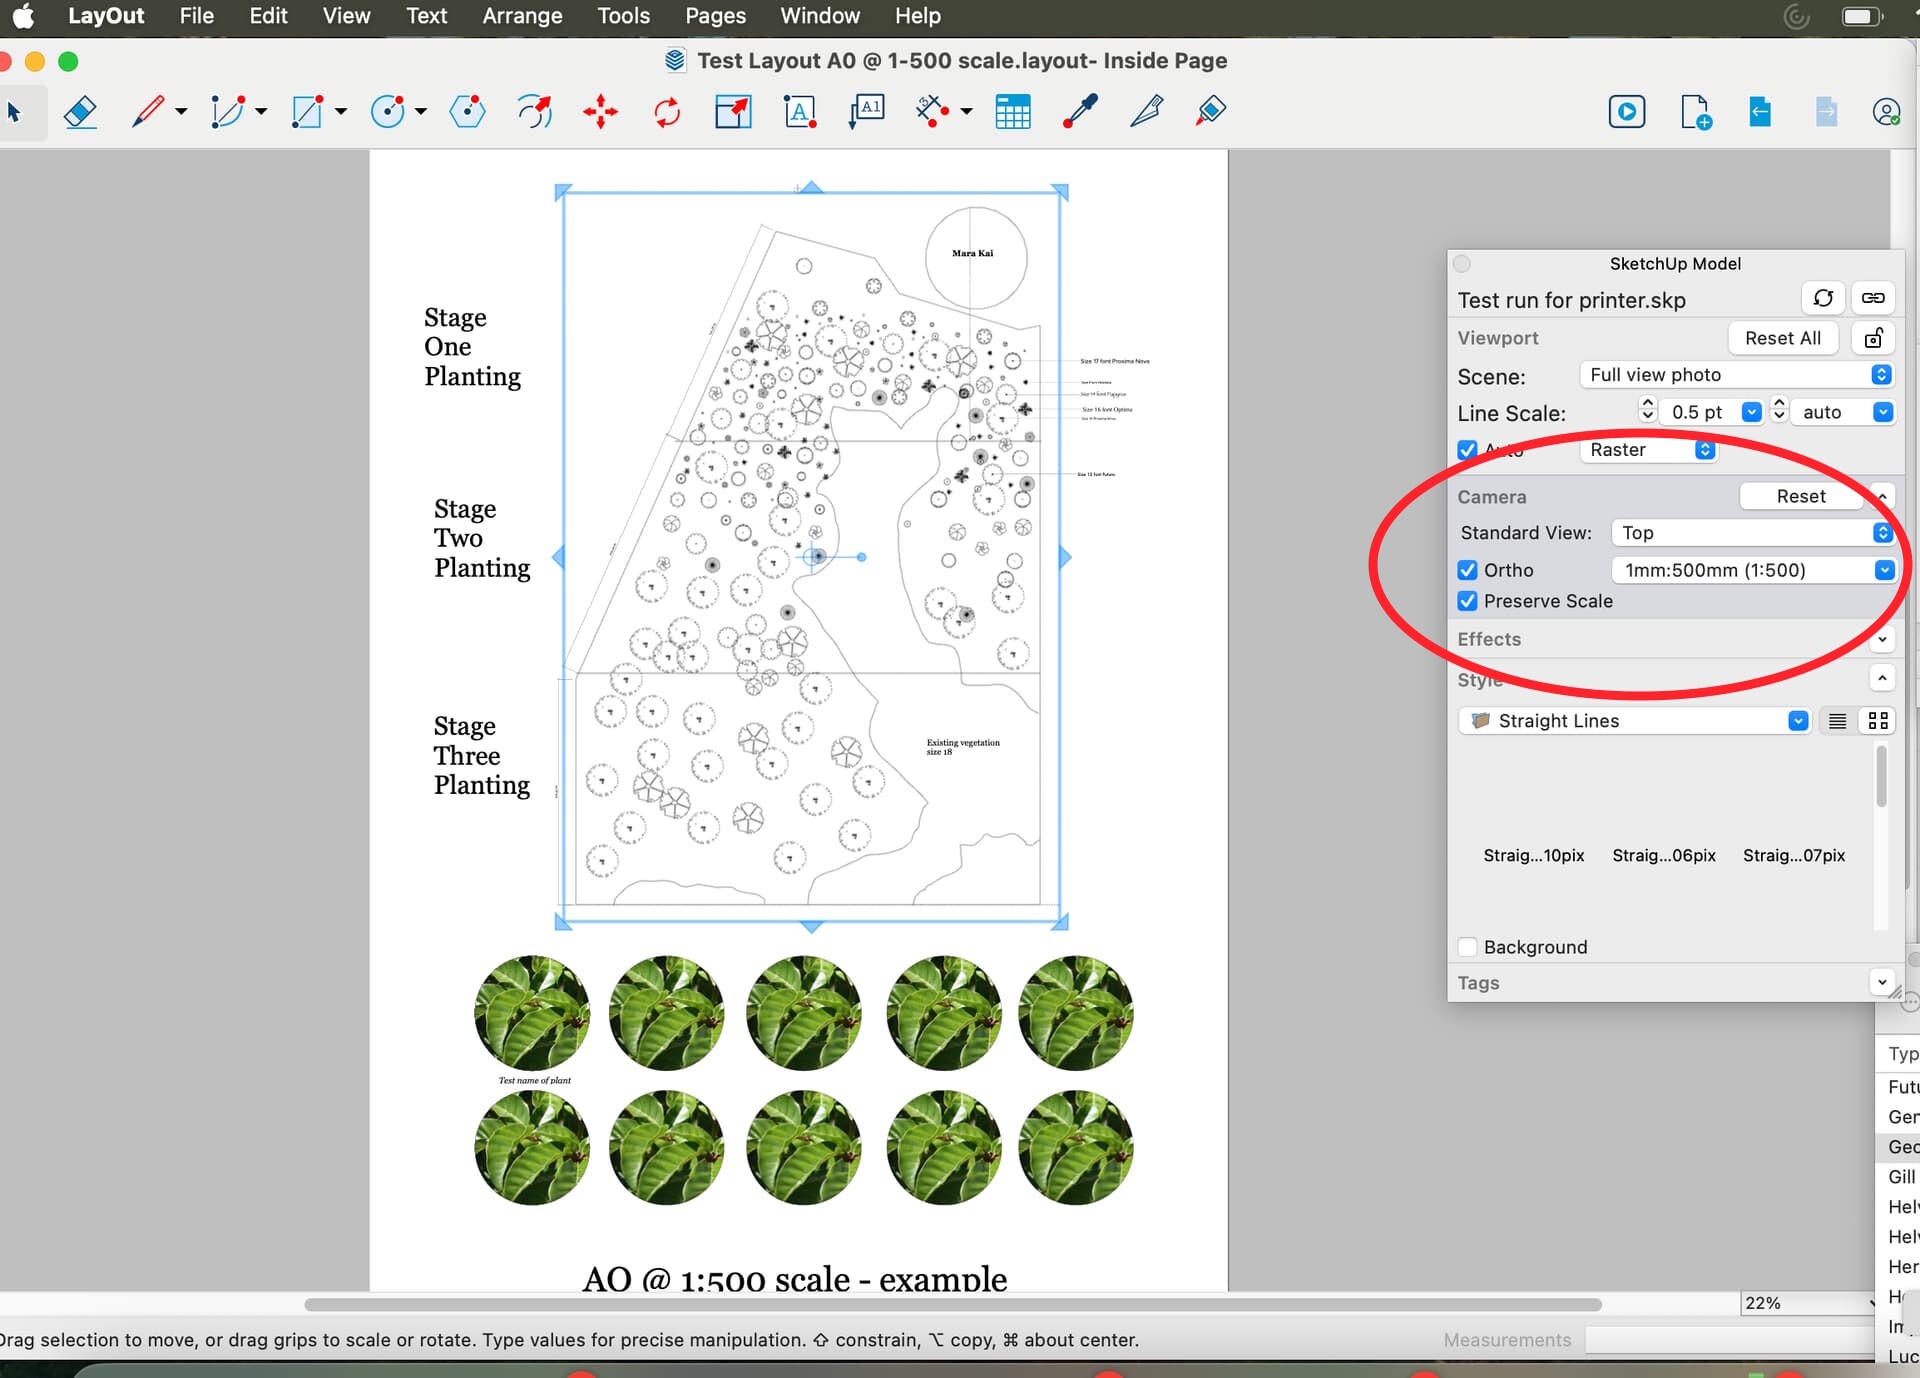Select the Table tool
Viewport: 1920px width, 1378px height.
click(x=1012, y=111)
